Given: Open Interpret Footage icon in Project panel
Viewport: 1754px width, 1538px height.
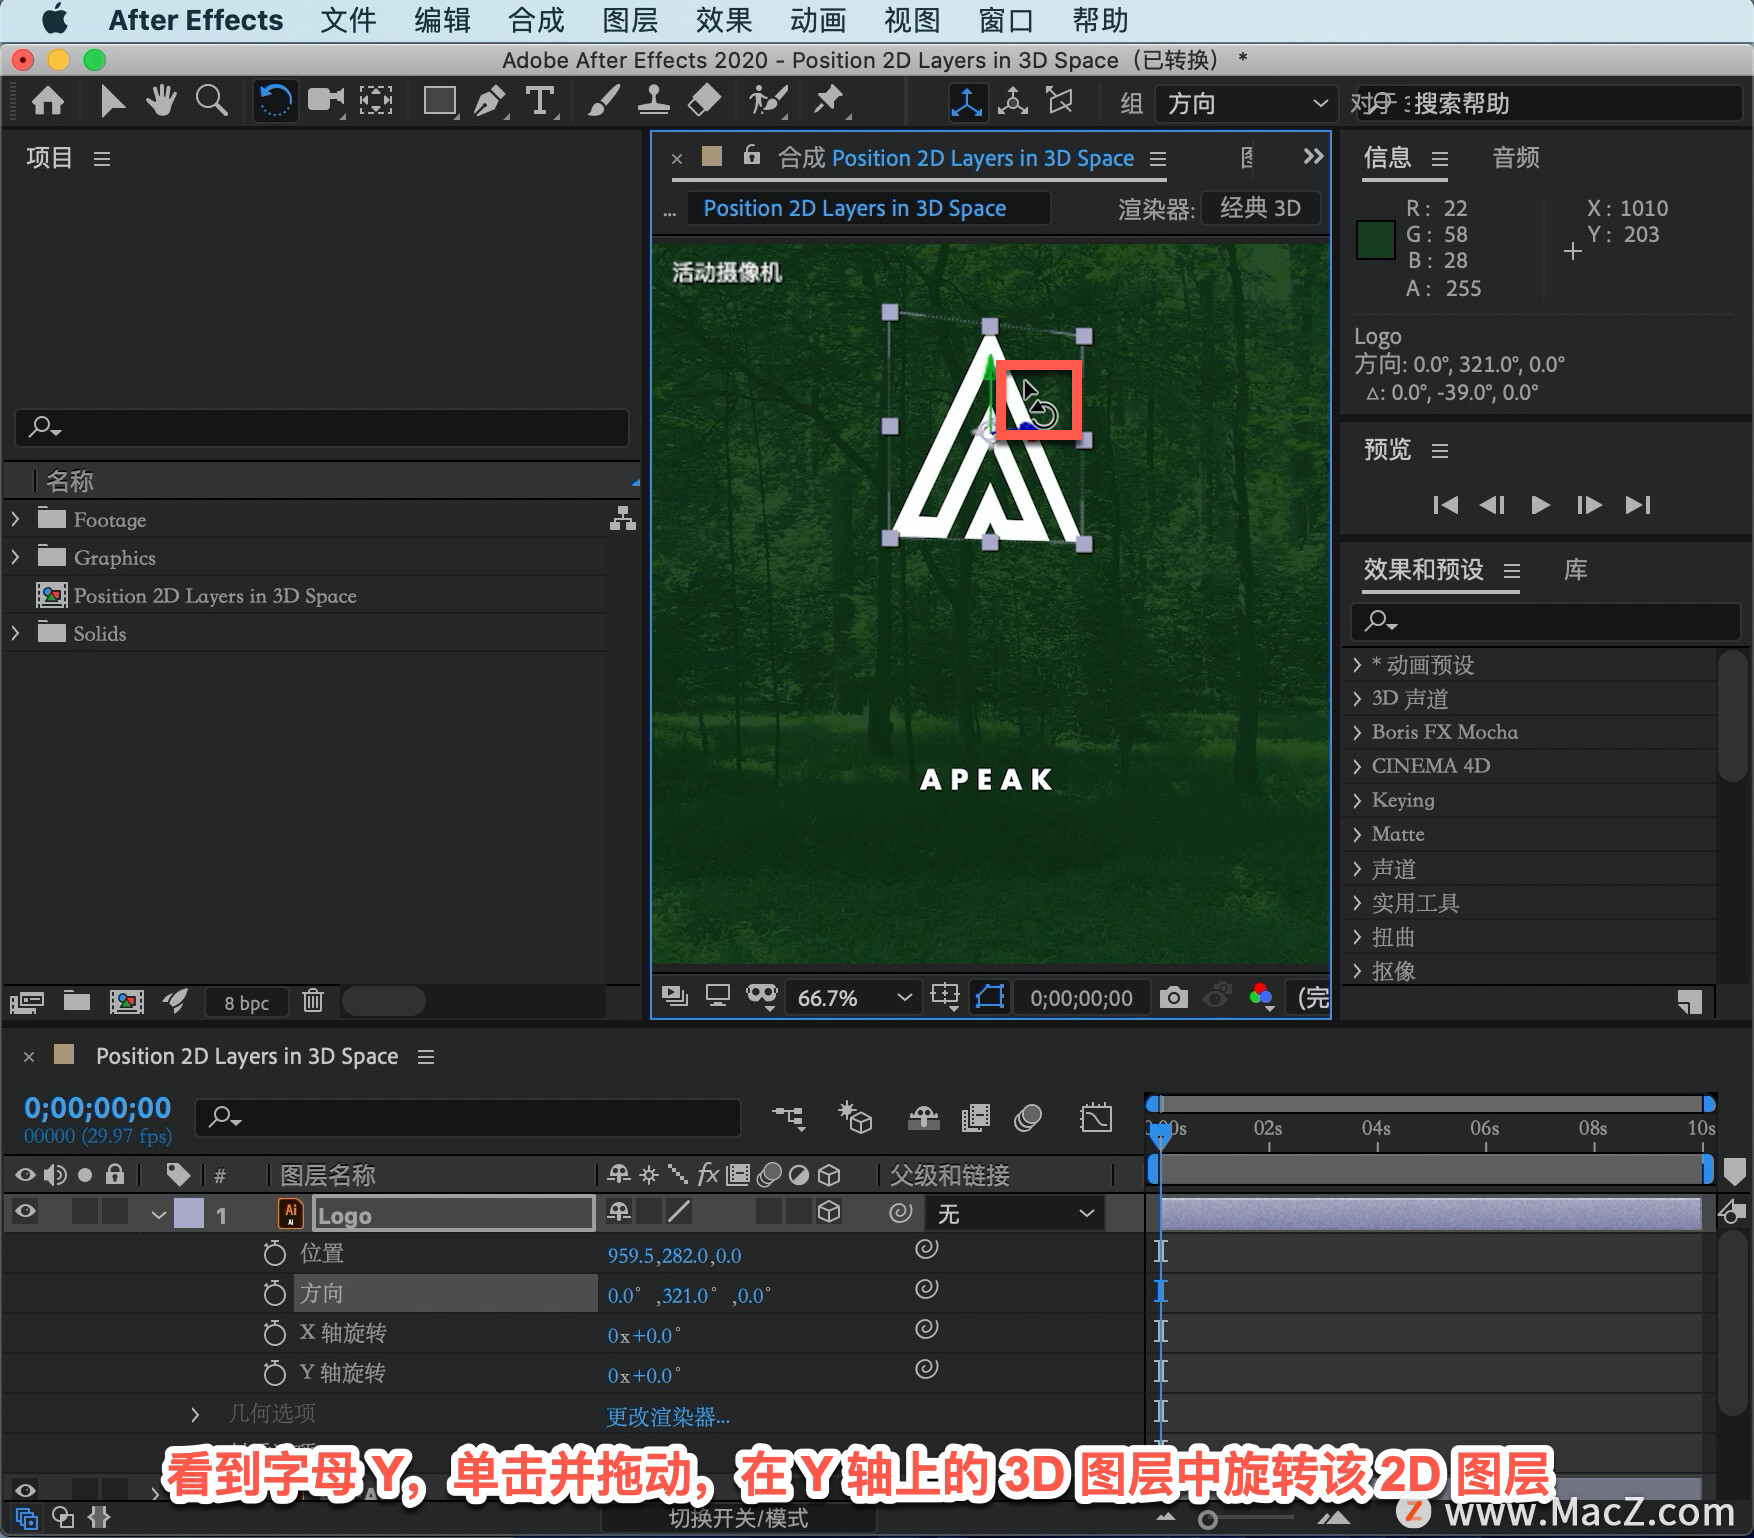Looking at the screenshot, I should (x=27, y=1001).
